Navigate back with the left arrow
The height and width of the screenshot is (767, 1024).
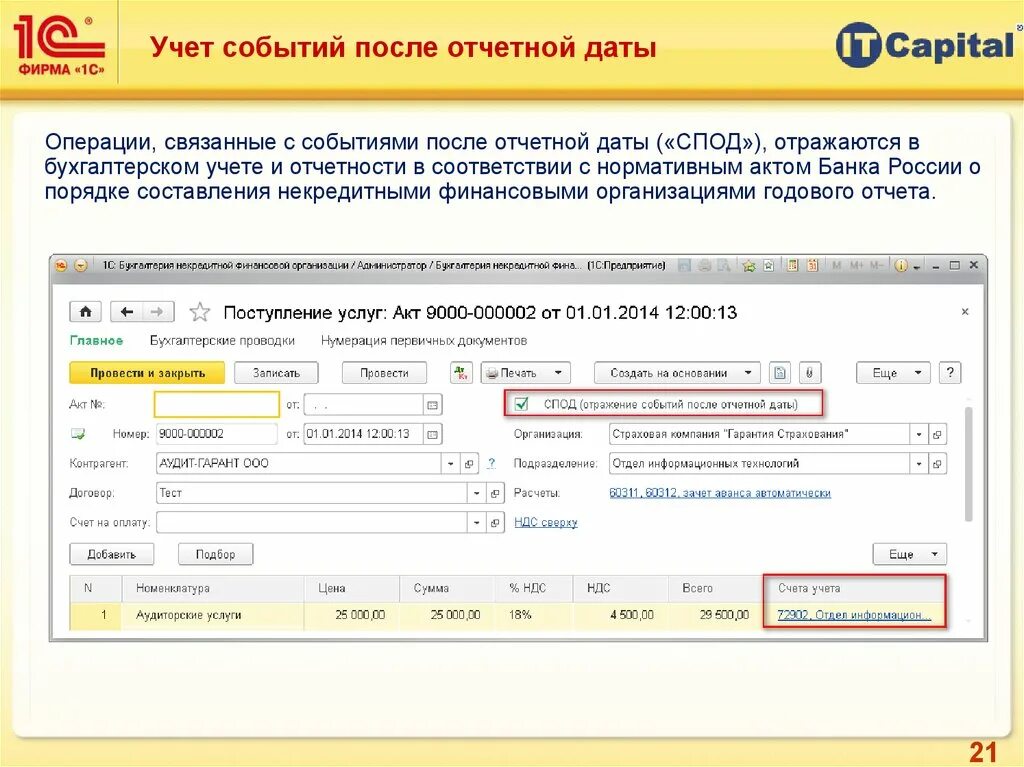127,312
